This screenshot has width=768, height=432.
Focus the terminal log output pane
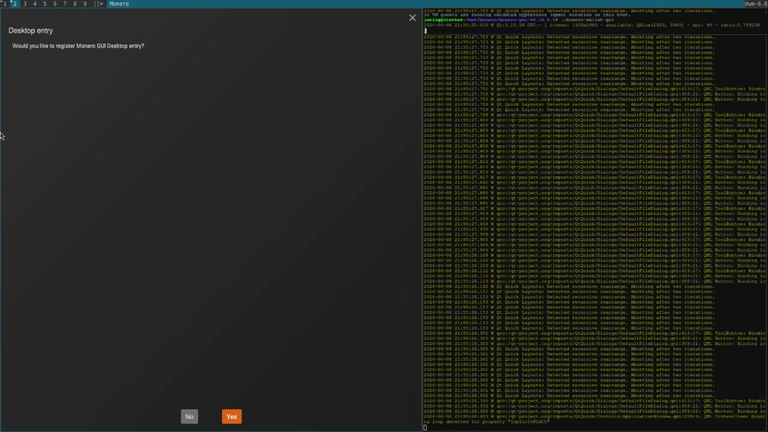595,219
